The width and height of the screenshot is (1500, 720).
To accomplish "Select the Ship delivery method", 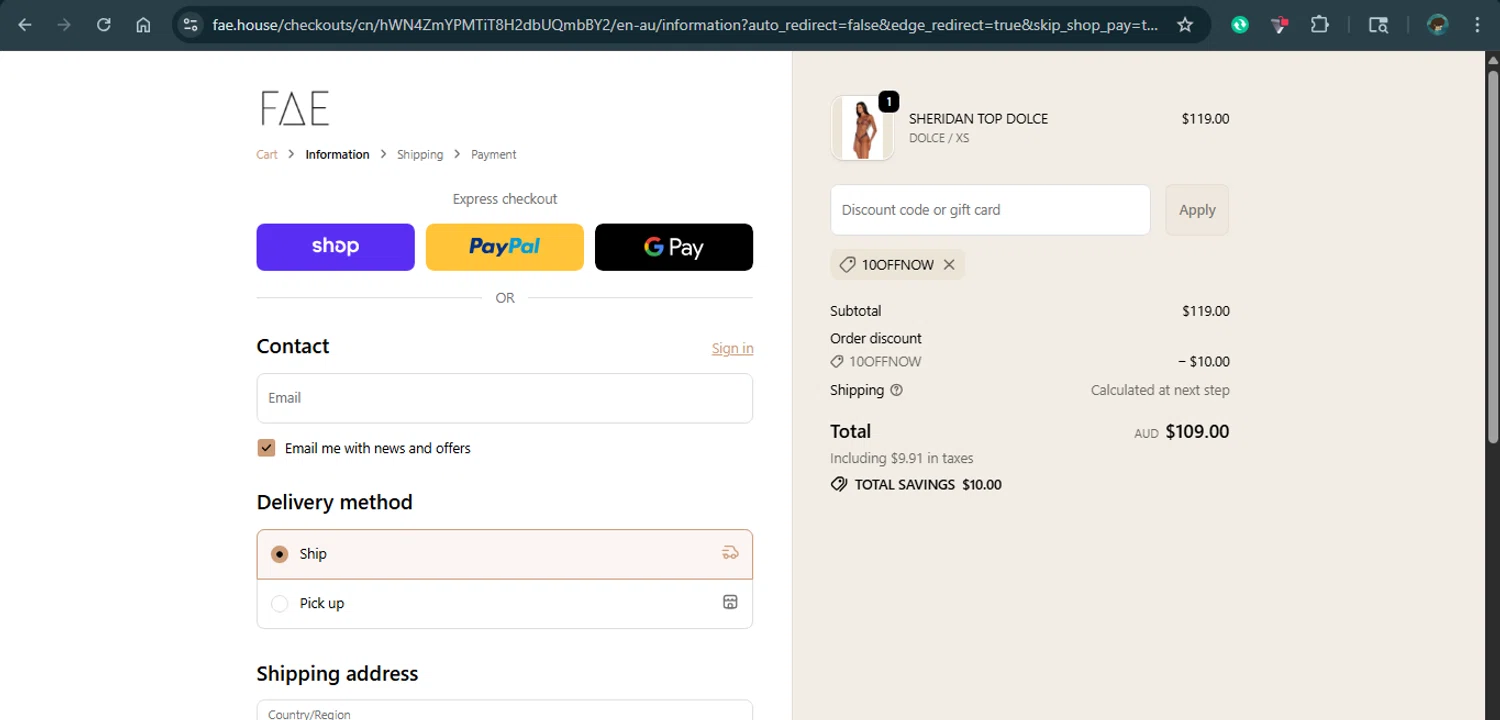I will (504, 554).
